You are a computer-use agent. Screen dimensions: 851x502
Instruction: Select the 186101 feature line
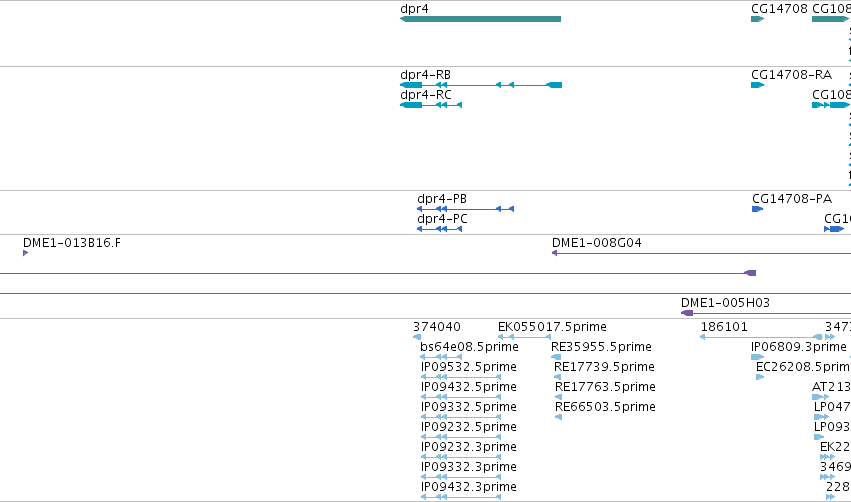click(x=761, y=337)
